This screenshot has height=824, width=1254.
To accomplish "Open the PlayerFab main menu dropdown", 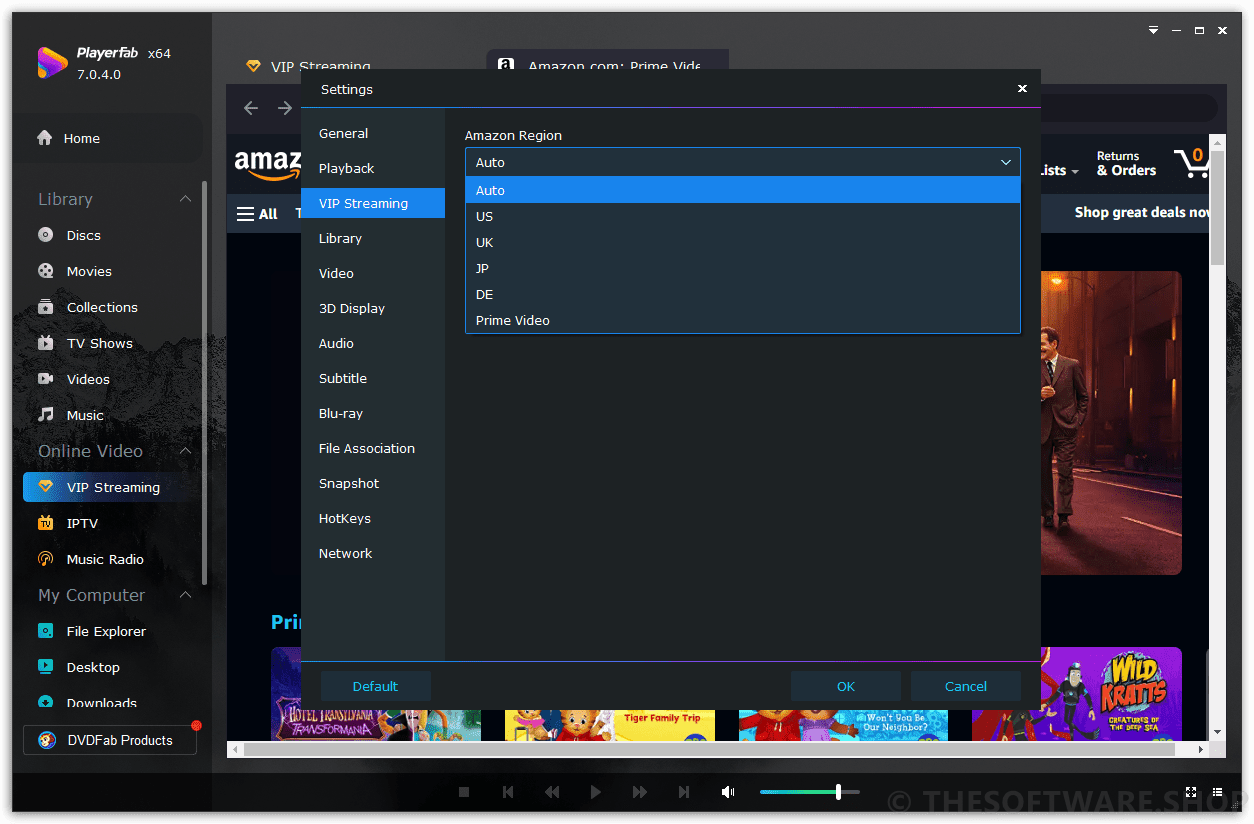I will point(1153,31).
